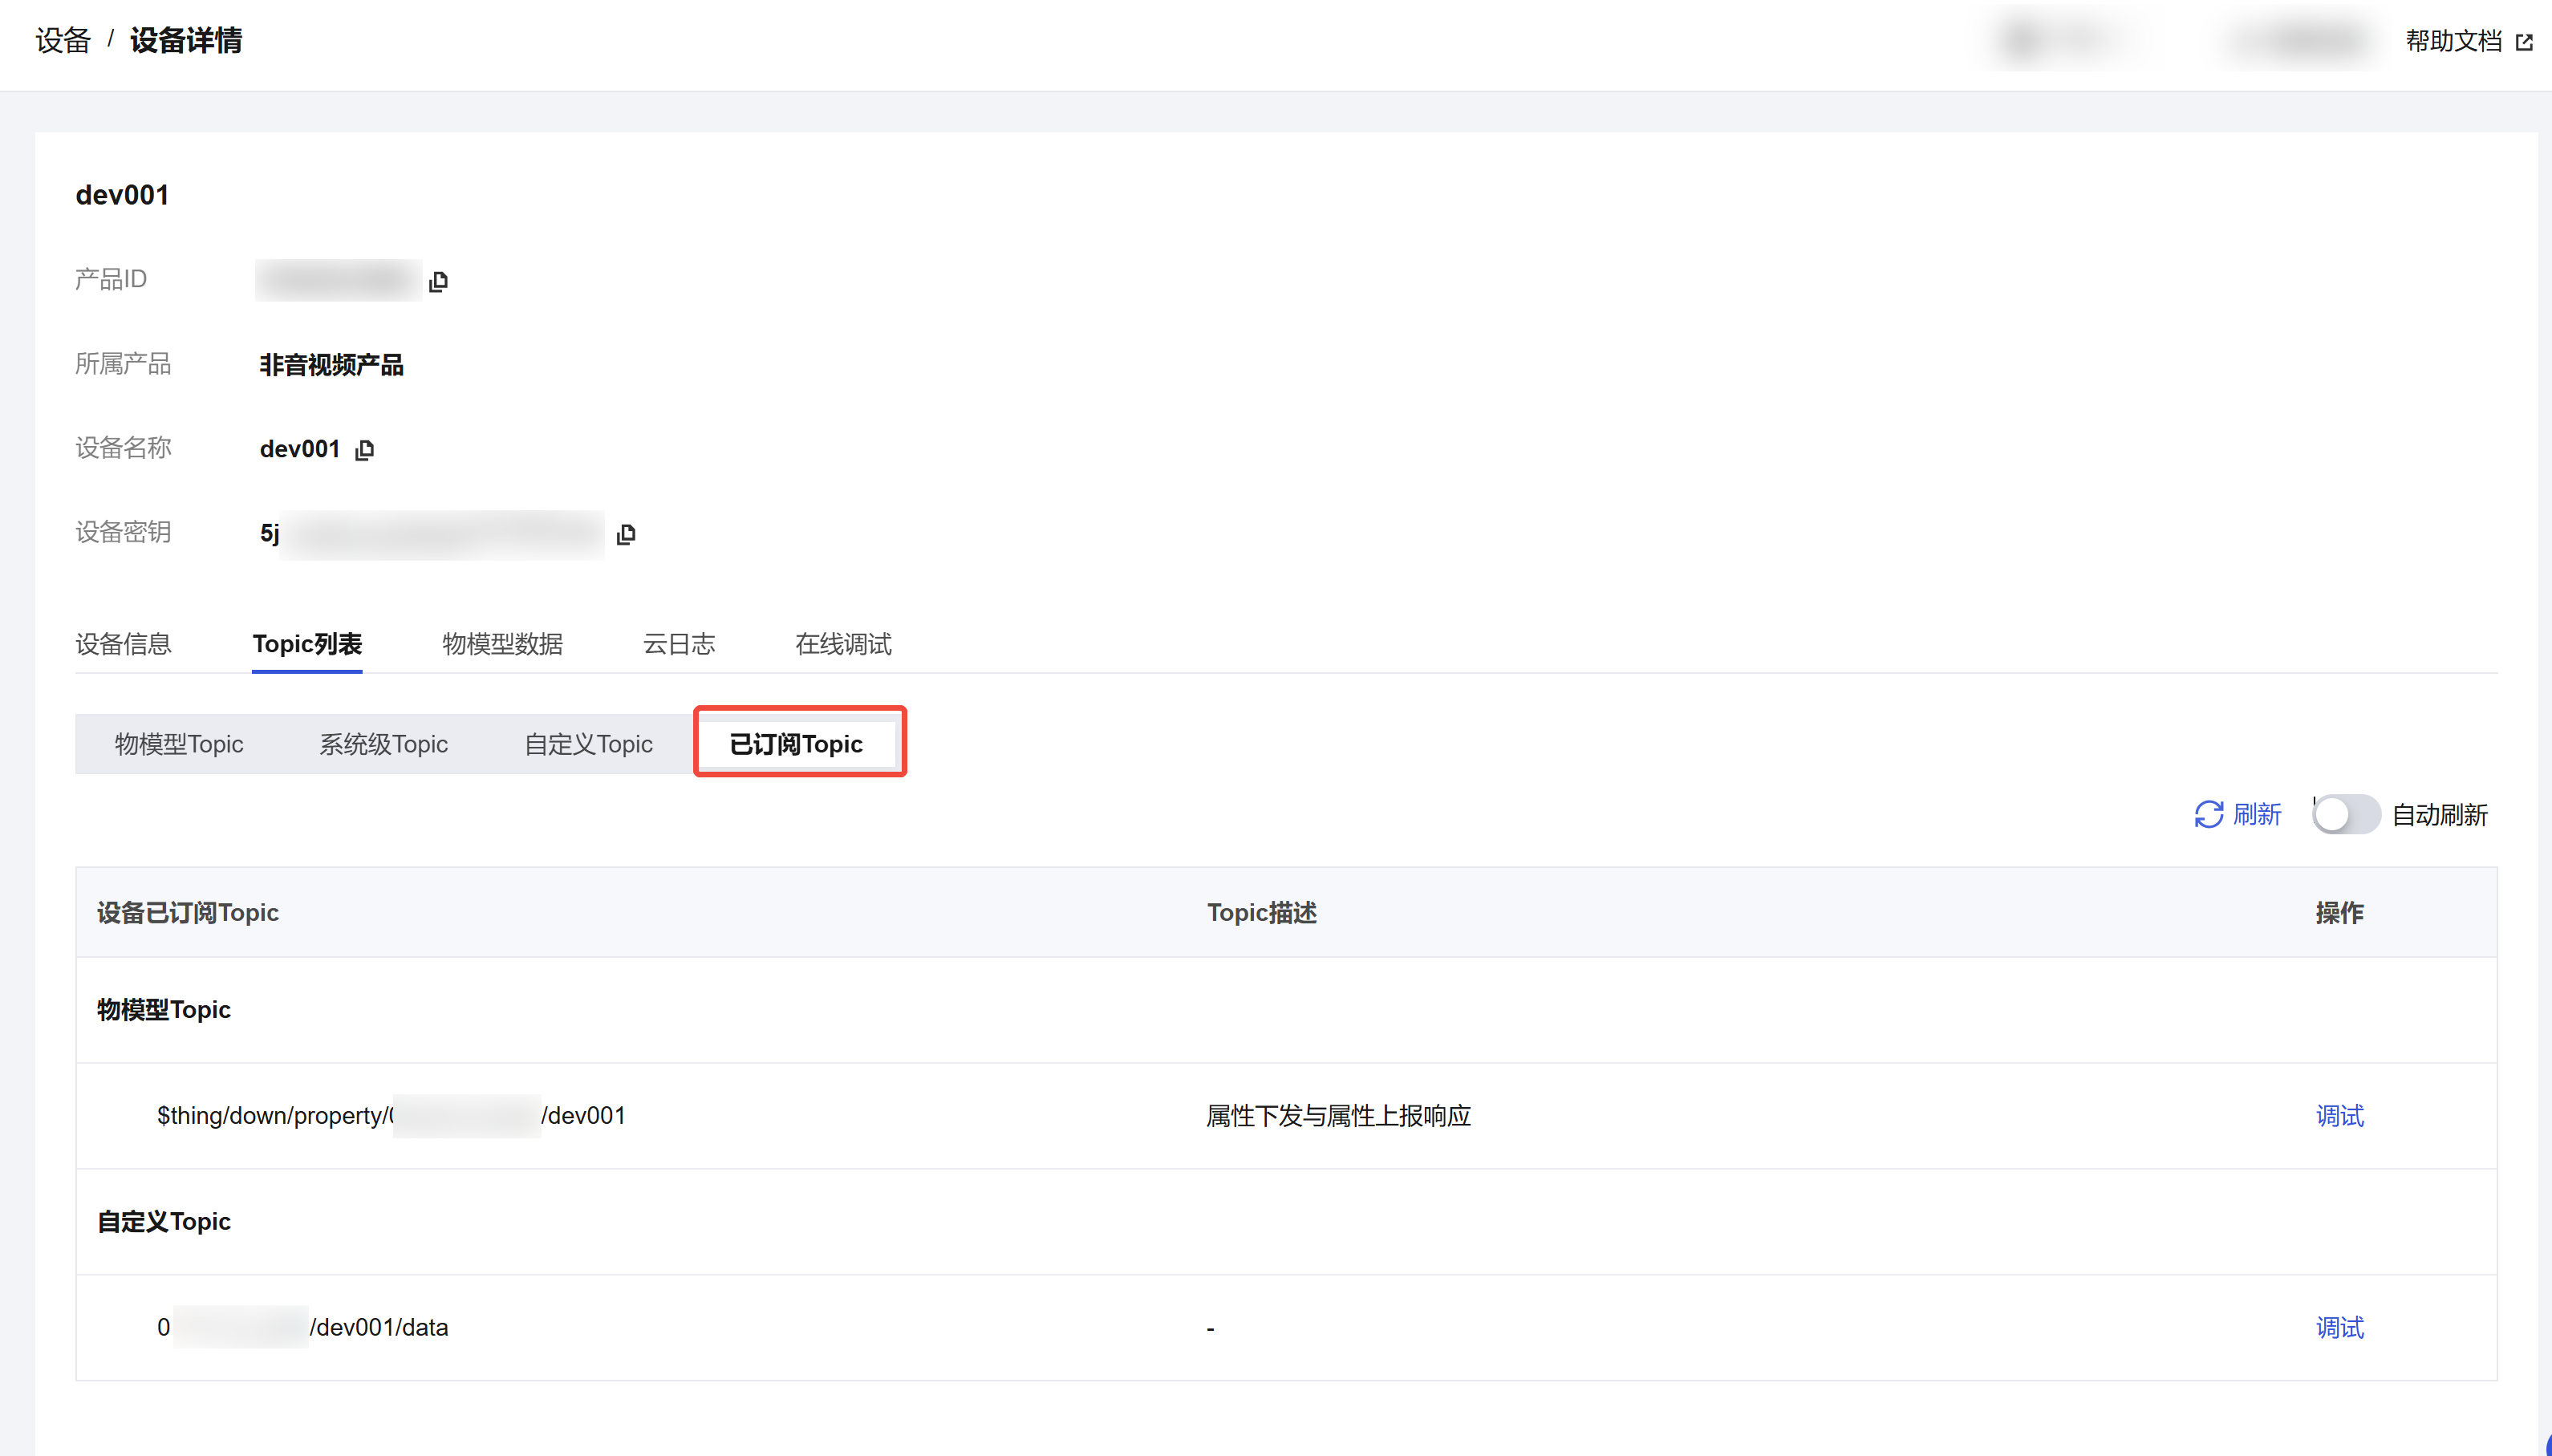This screenshot has height=1456, width=2552.
Task: Click 刷新 text button
Action: pos(2256,814)
